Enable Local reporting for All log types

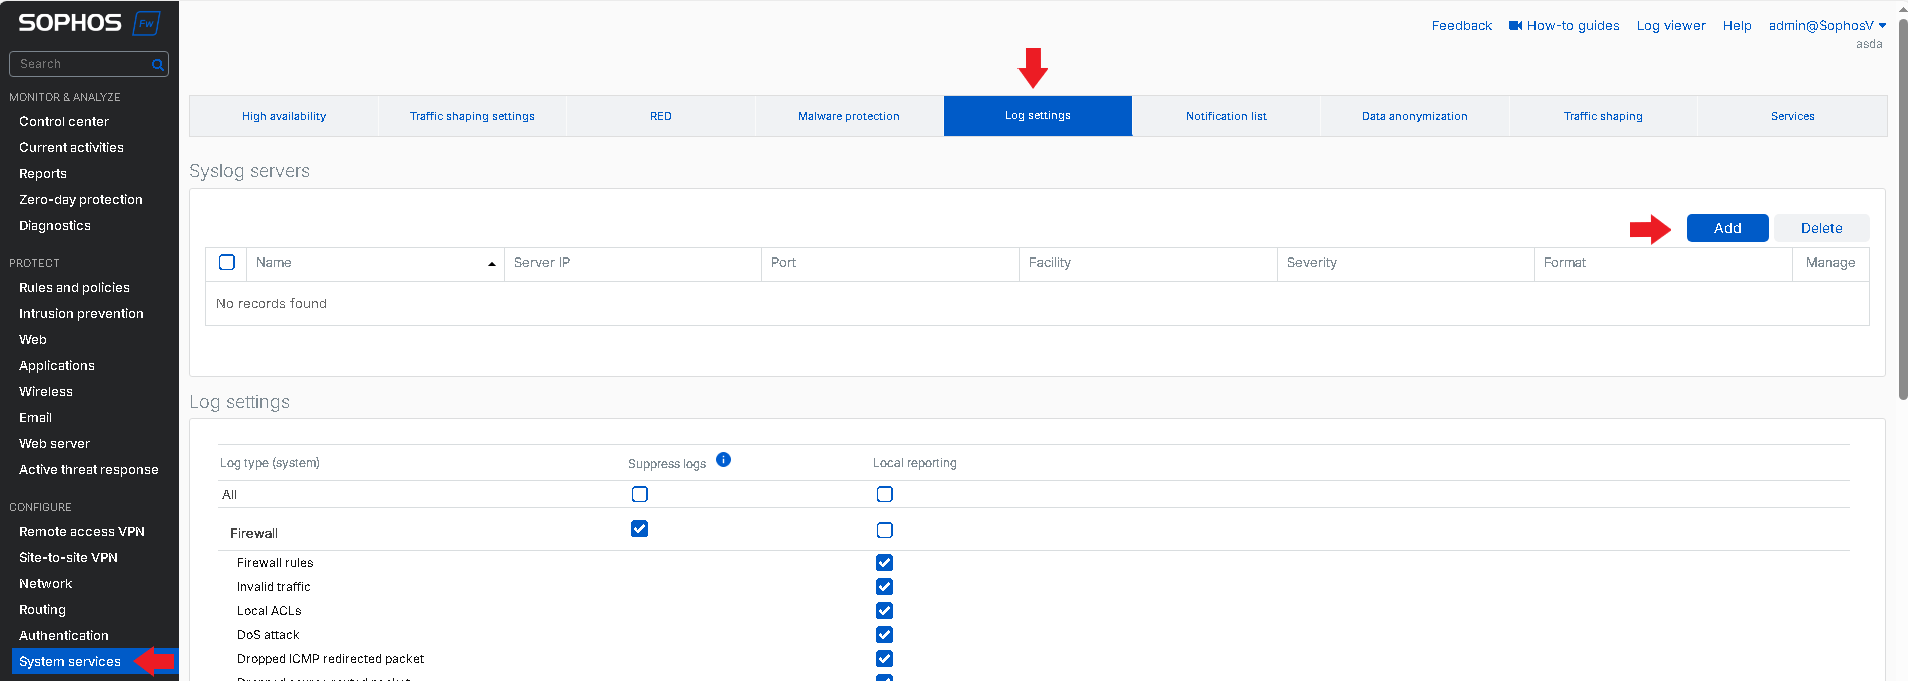click(884, 494)
